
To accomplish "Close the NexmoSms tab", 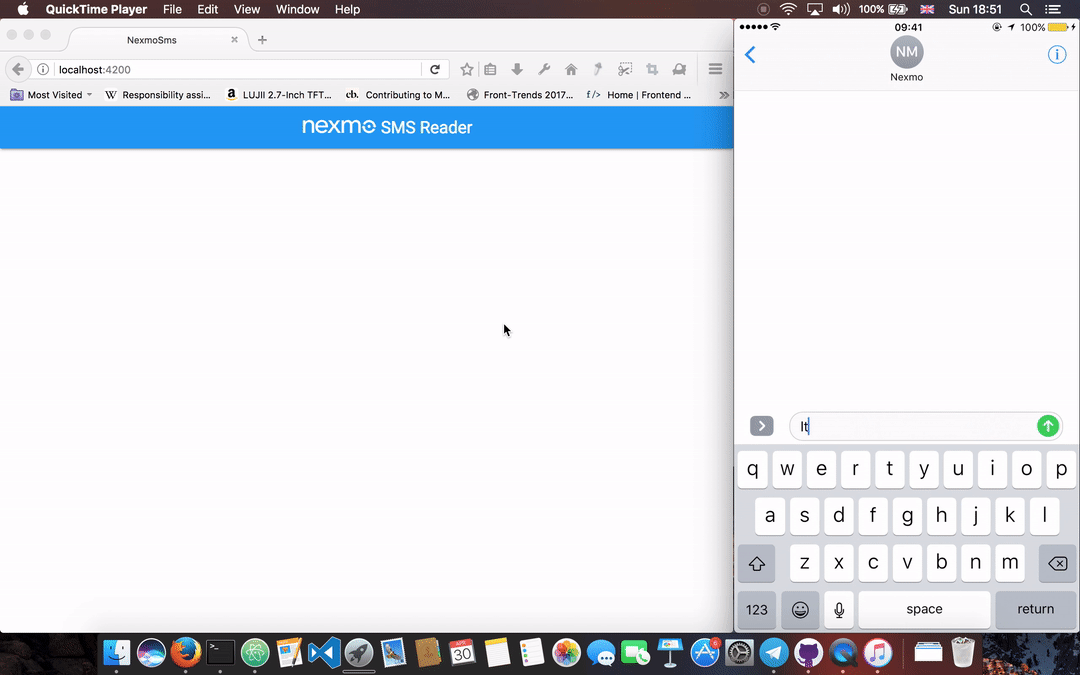I will (234, 40).
